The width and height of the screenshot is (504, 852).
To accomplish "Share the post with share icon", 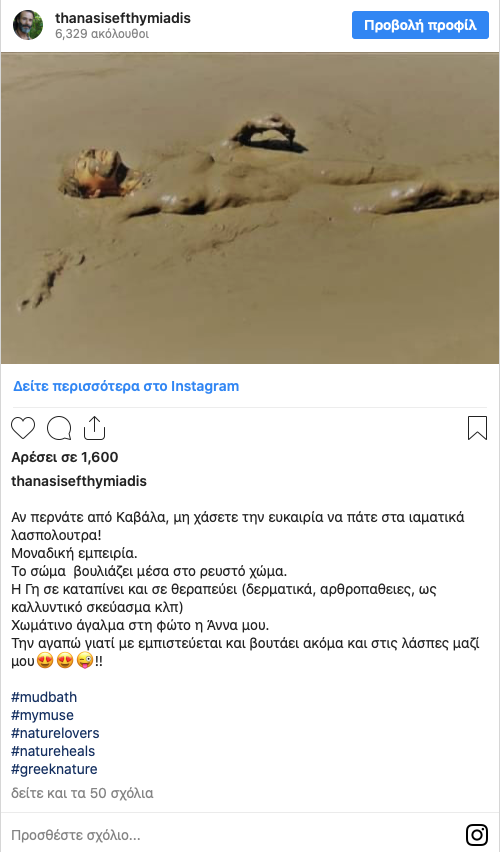I will 94,428.
